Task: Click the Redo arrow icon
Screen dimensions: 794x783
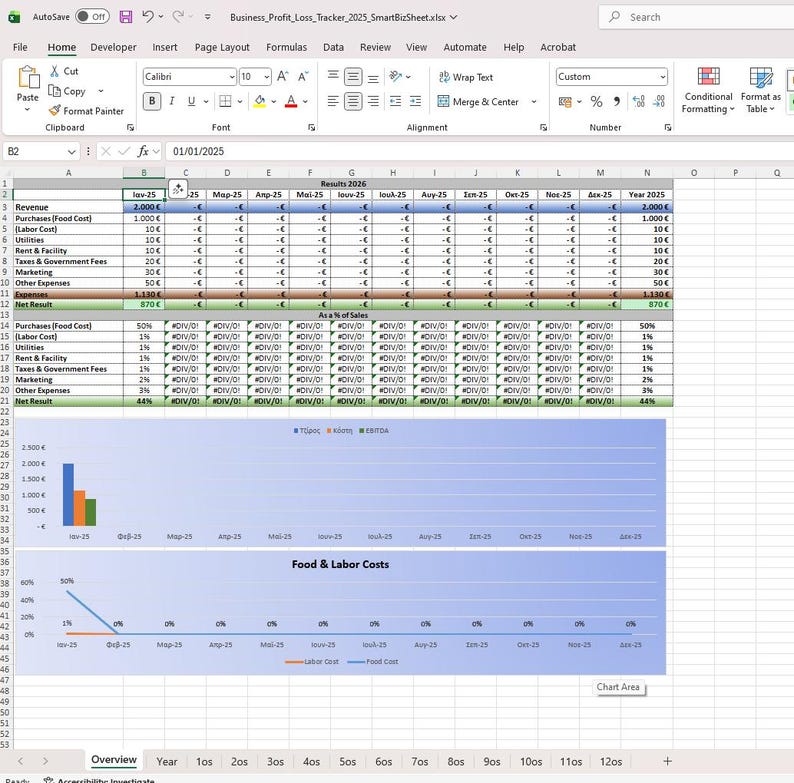Action: pos(178,17)
